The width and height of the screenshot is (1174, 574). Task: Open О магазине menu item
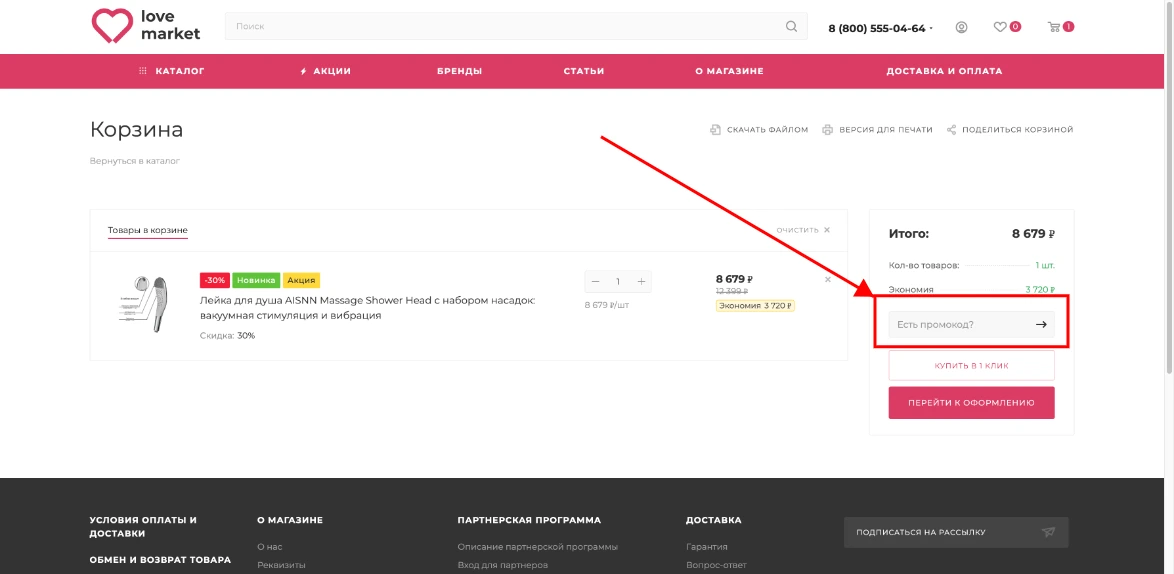(729, 71)
